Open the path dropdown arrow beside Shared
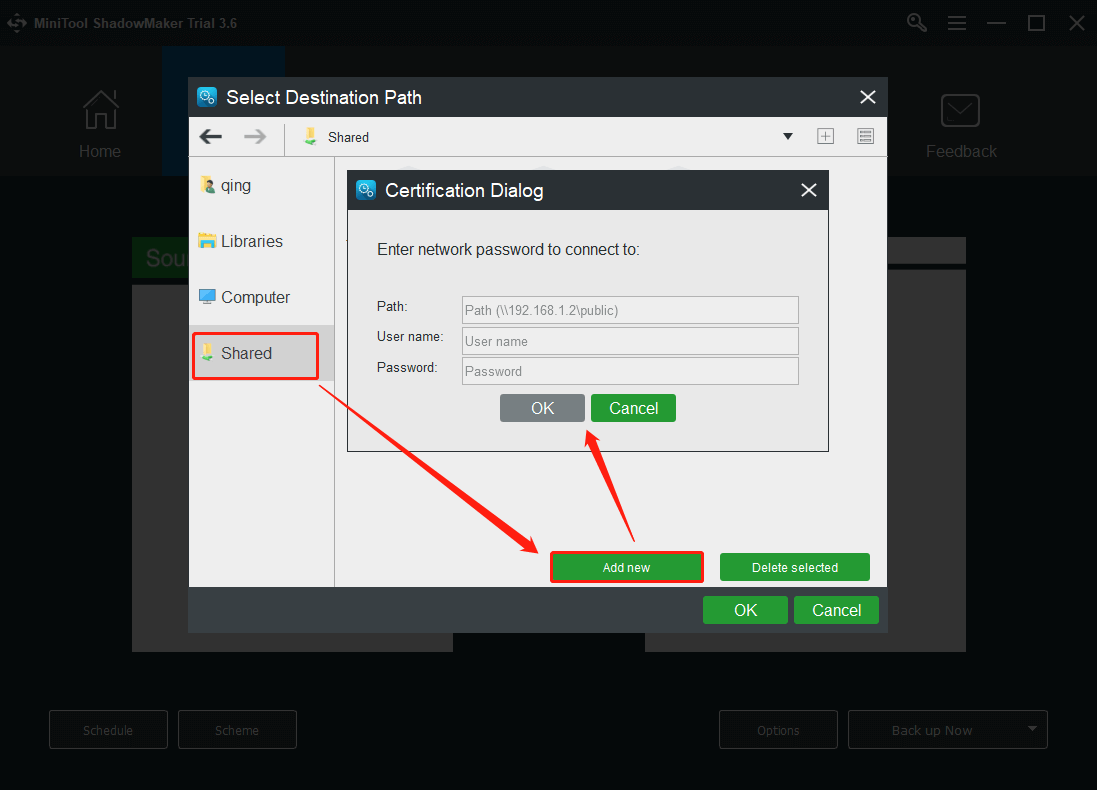 coord(788,136)
